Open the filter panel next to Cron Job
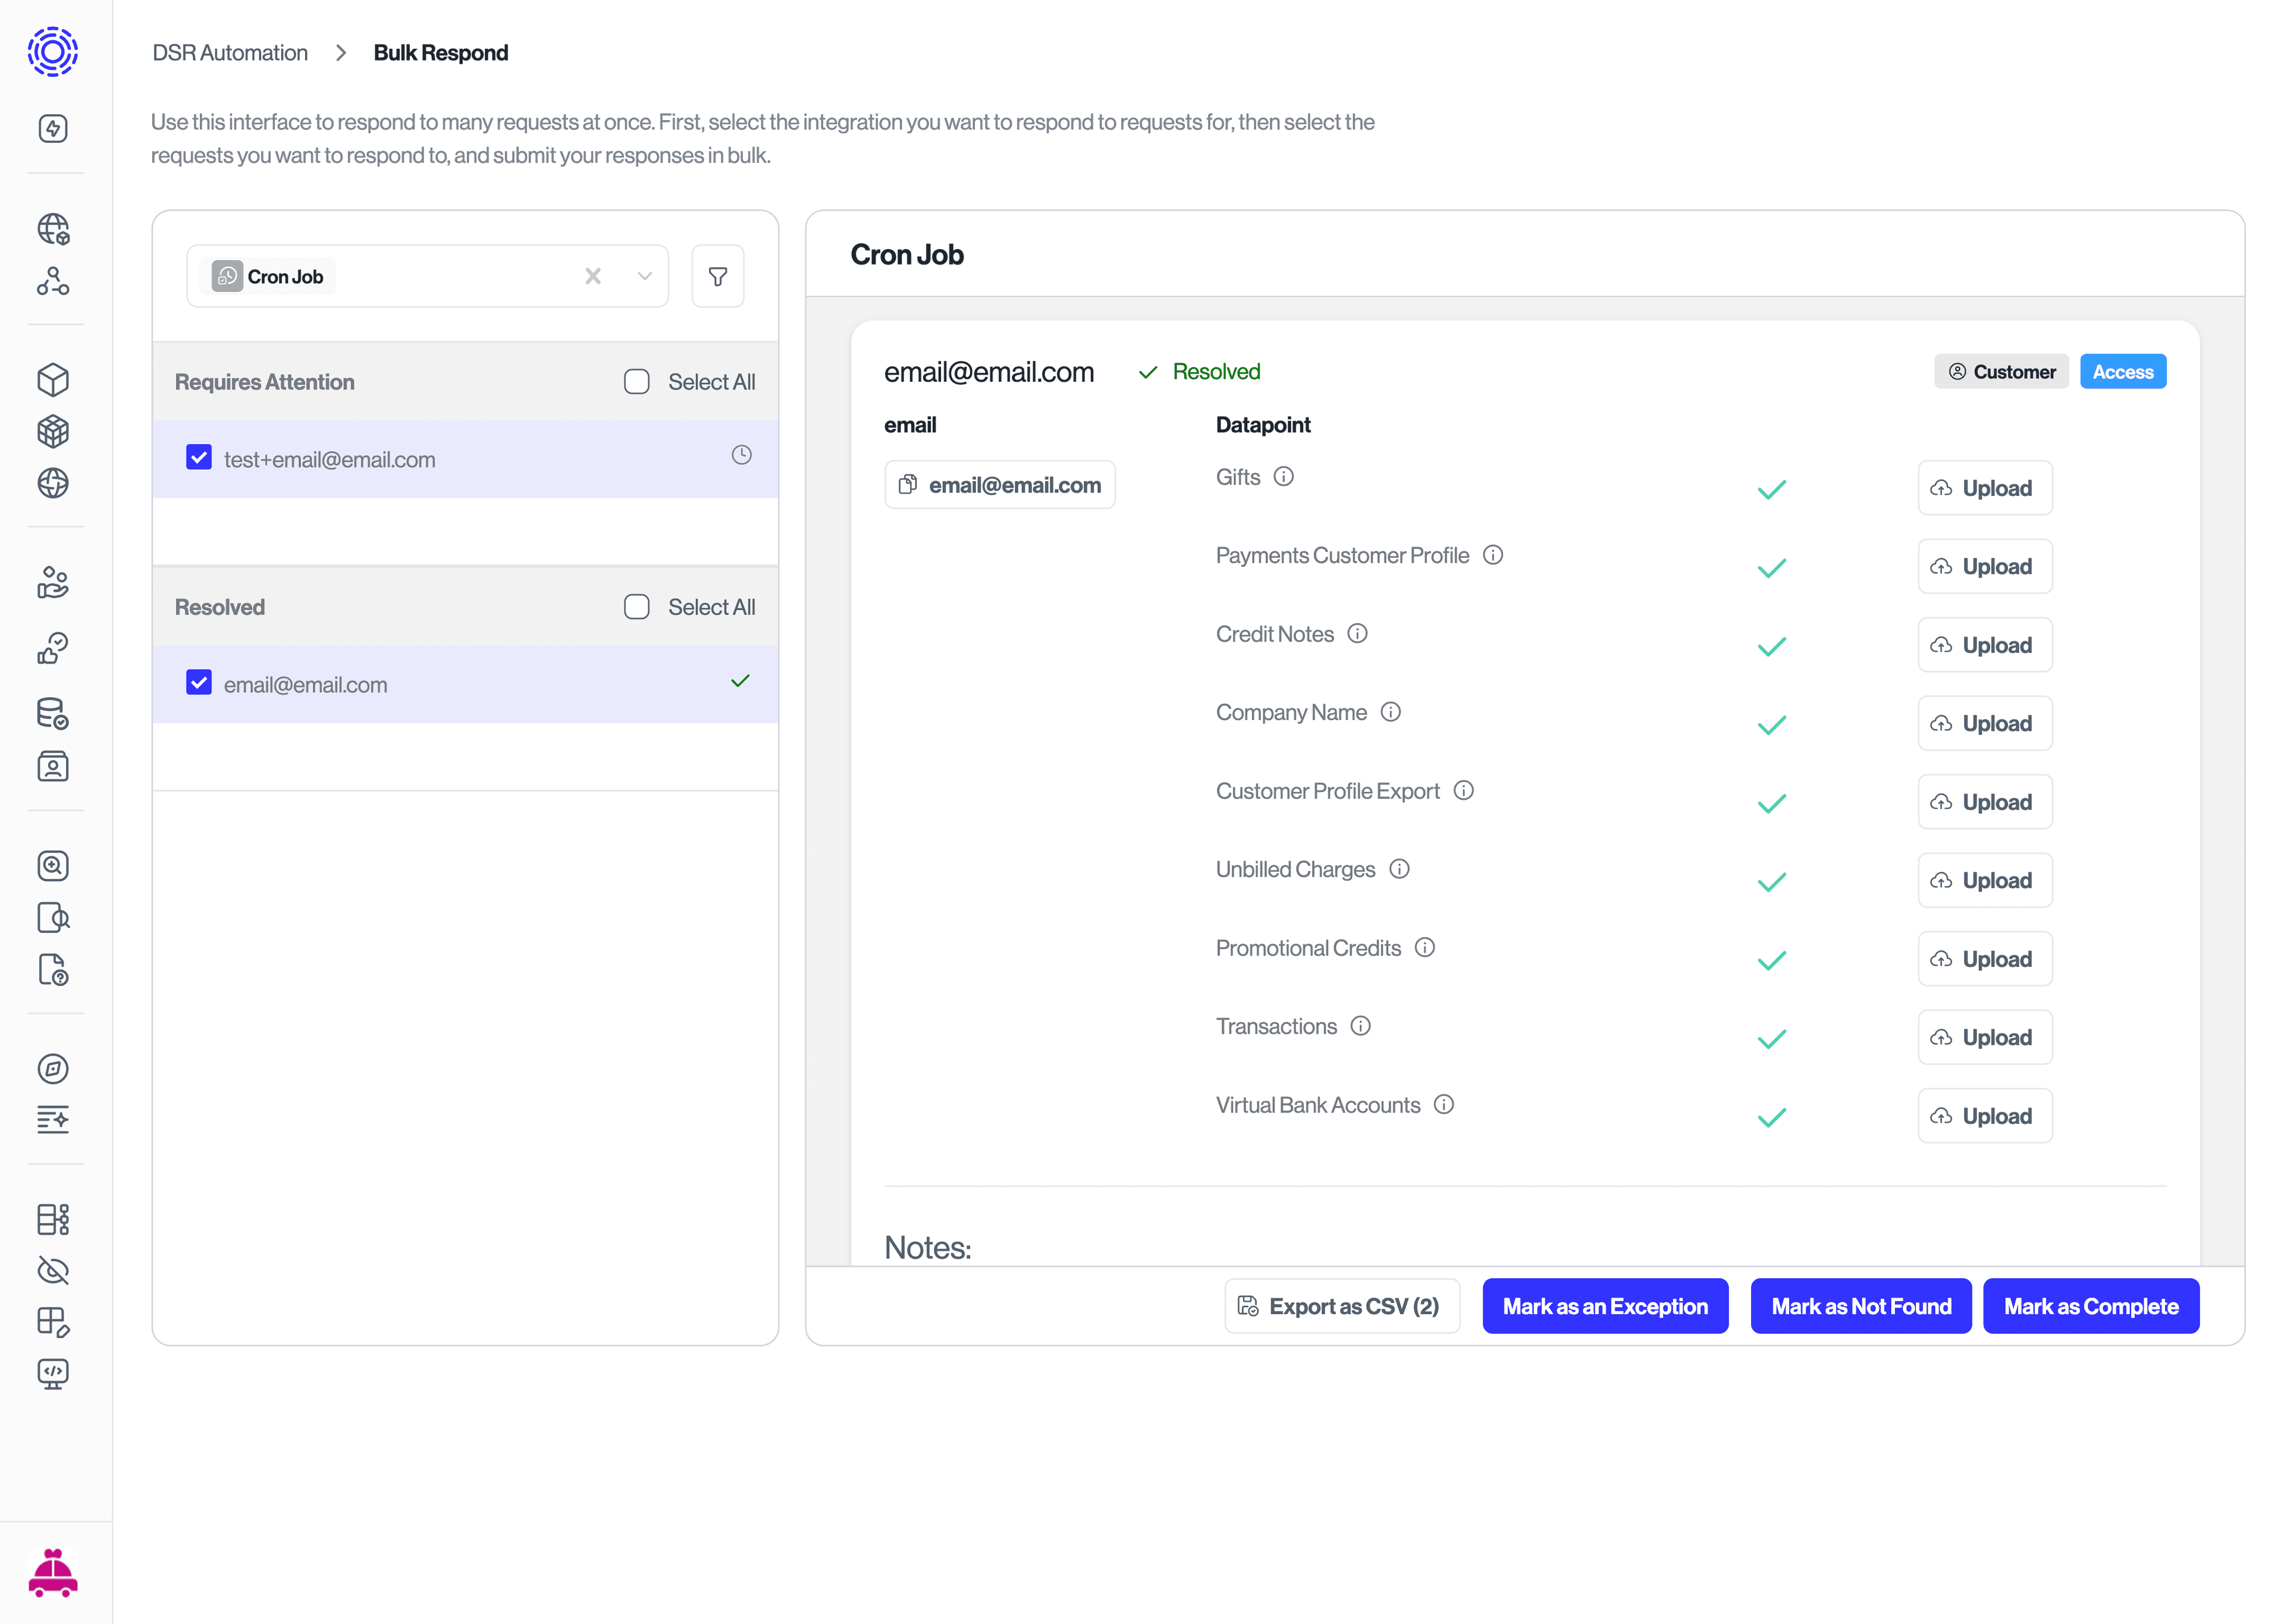 coord(717,276)
